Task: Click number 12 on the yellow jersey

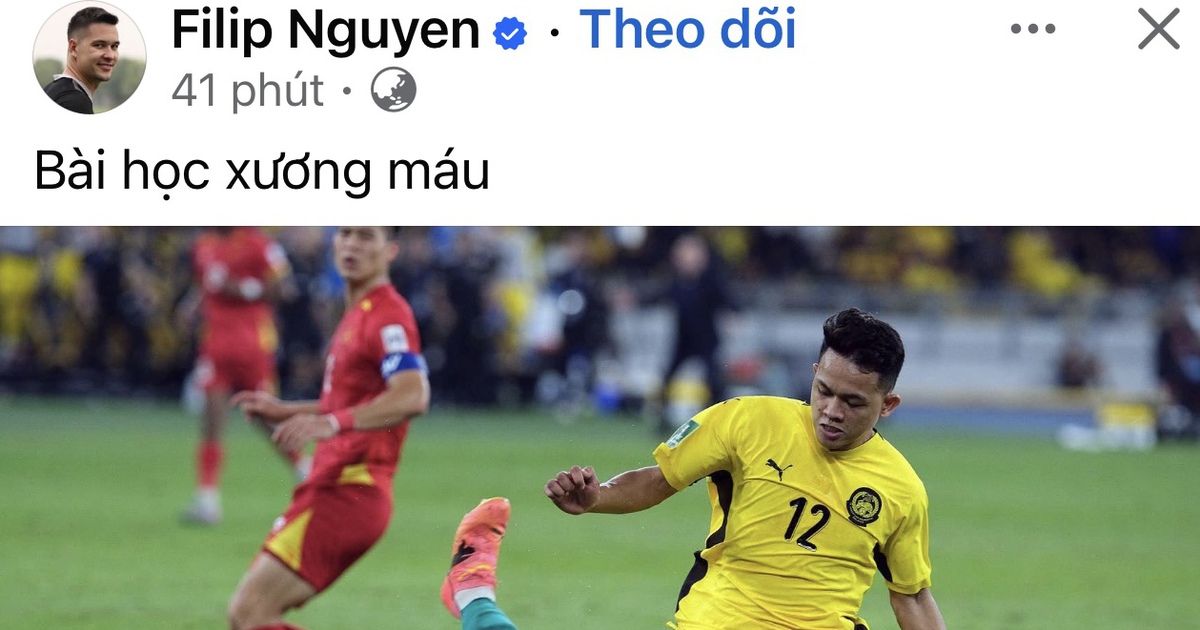Action: (806, 522)
